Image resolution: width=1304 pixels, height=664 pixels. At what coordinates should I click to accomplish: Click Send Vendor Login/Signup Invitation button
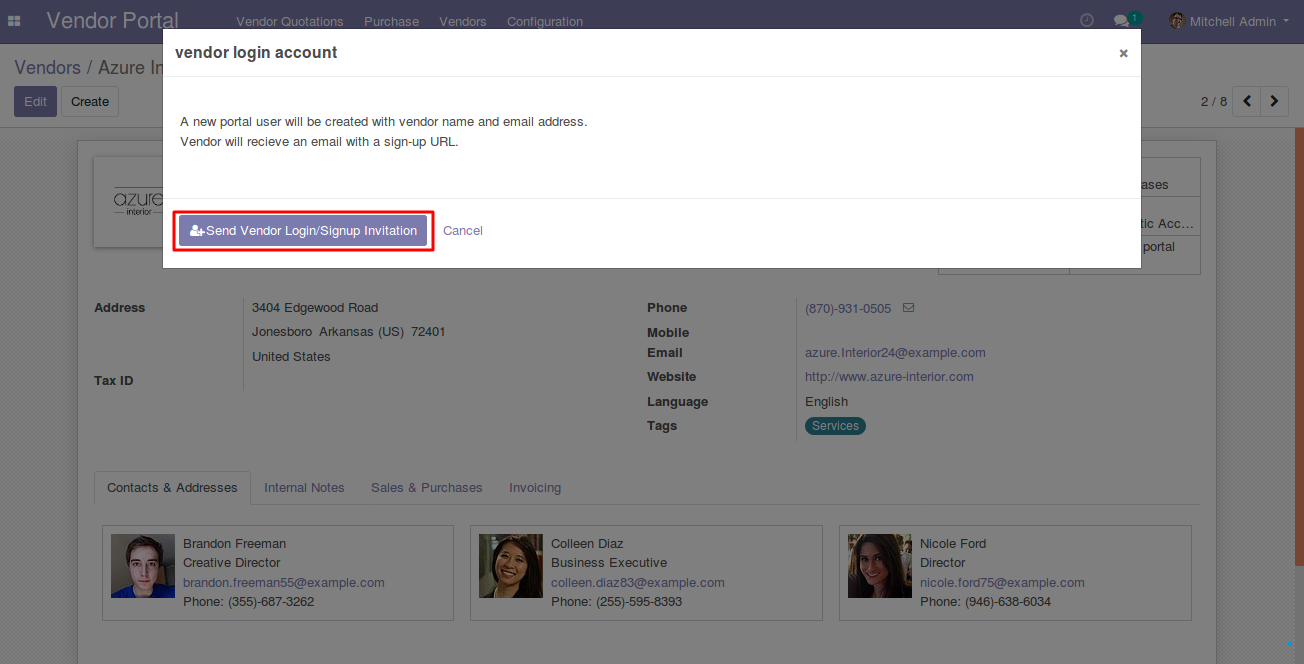303,231
